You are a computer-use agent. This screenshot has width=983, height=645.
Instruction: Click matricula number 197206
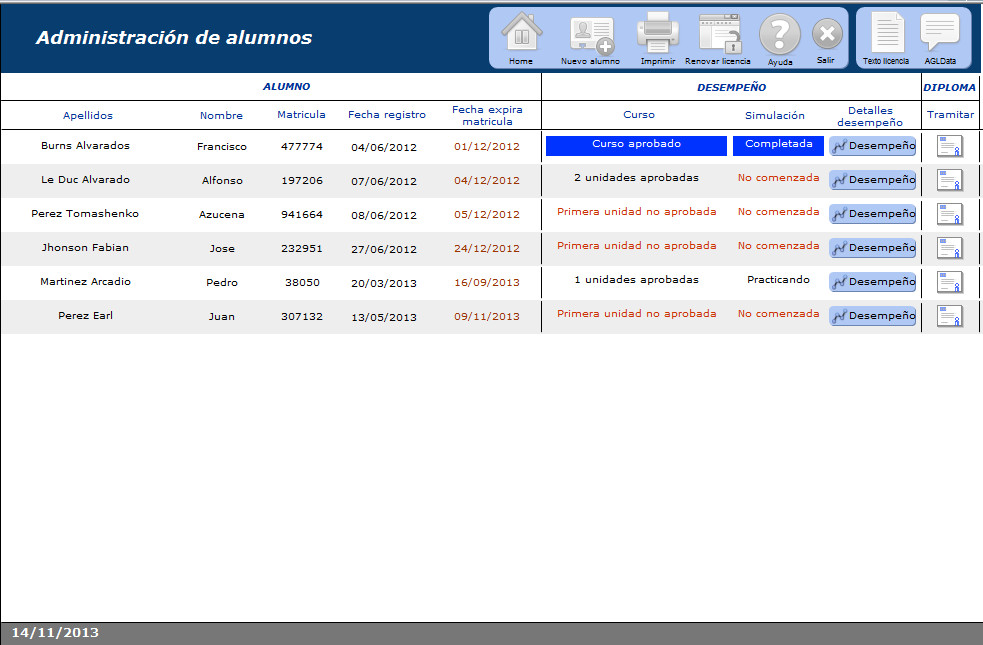pos(302,181)
